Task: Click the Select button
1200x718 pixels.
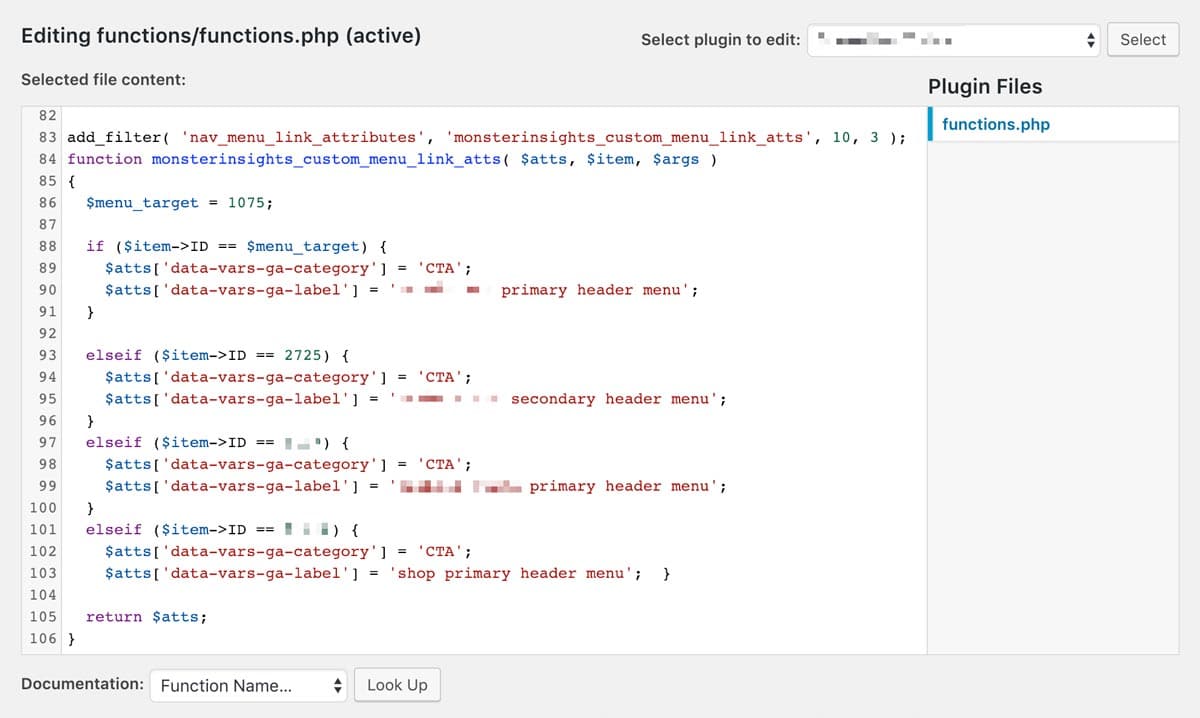Action: (1142, 40)
